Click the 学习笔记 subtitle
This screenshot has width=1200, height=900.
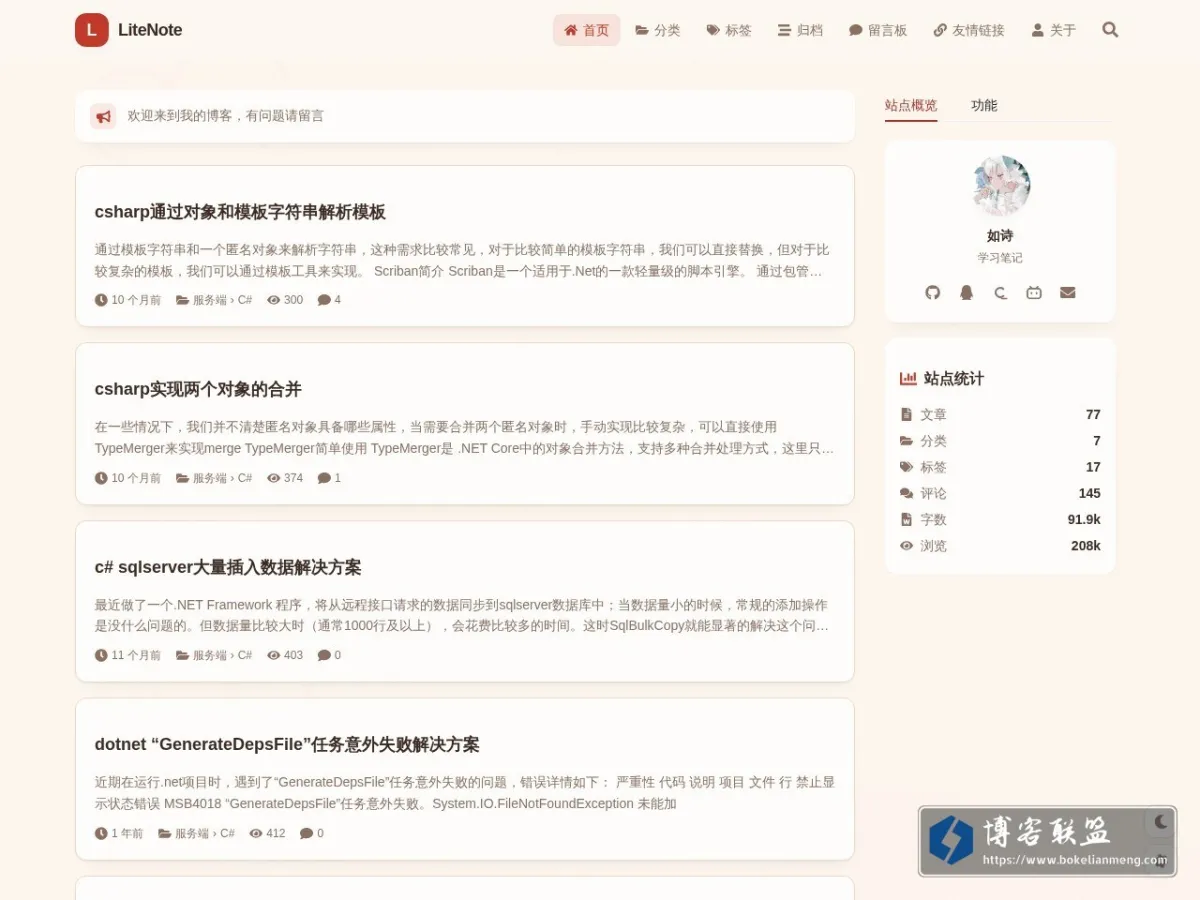click(x=1000, y=258)
